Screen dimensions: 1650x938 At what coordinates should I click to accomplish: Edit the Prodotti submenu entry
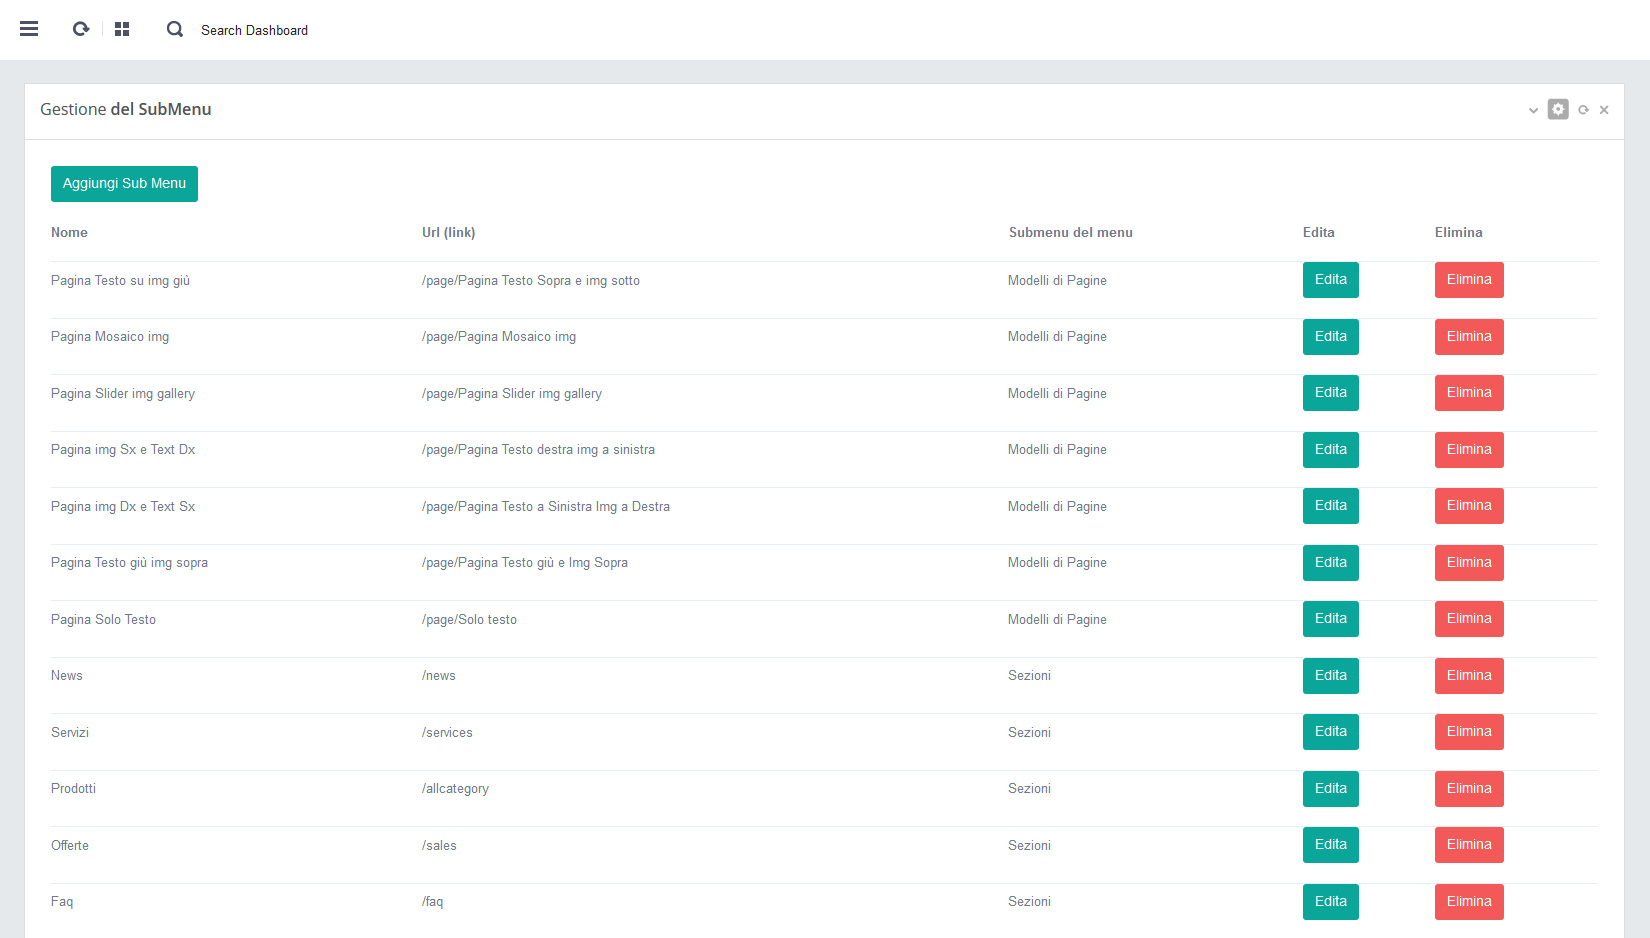tap(1330, 789)
